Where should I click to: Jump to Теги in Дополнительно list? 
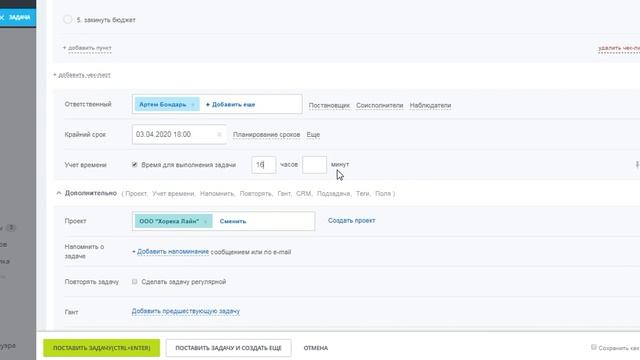point(362,193)
